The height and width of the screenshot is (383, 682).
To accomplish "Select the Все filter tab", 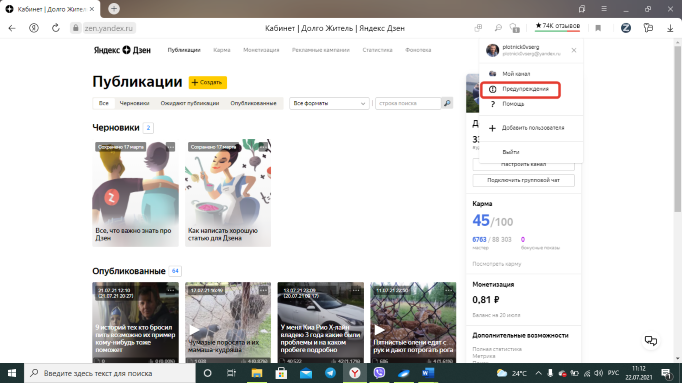I will [104, 103].
